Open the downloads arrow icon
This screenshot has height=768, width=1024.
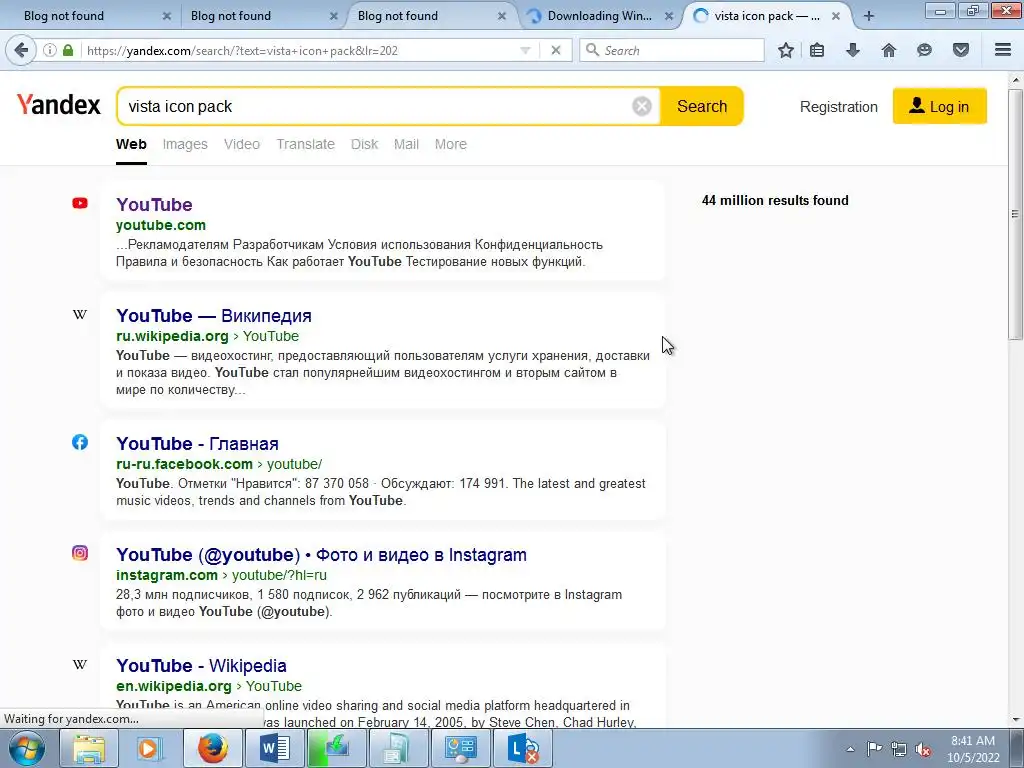[x=853, y=50]
